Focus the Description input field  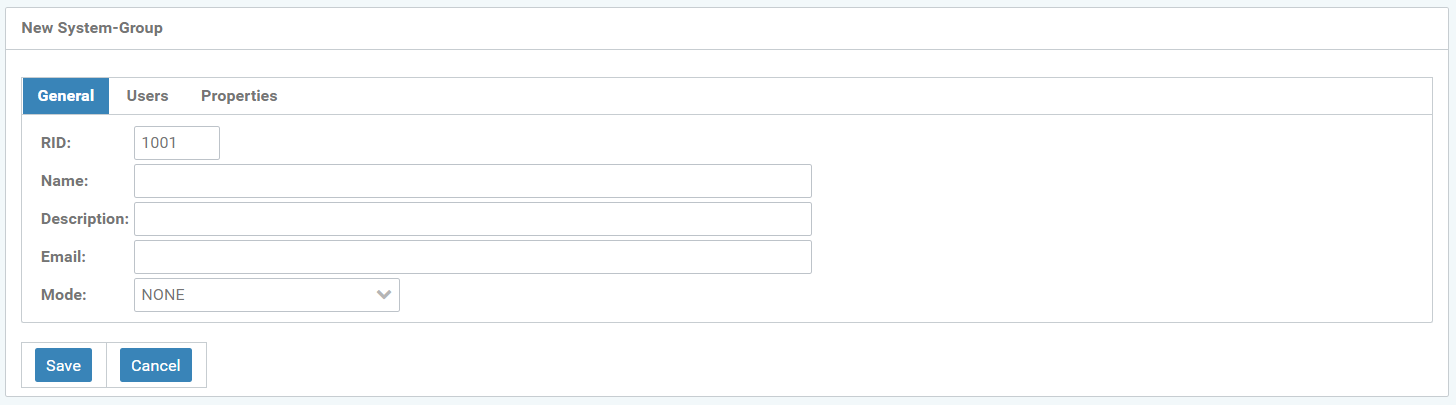[x=472, y=219]
